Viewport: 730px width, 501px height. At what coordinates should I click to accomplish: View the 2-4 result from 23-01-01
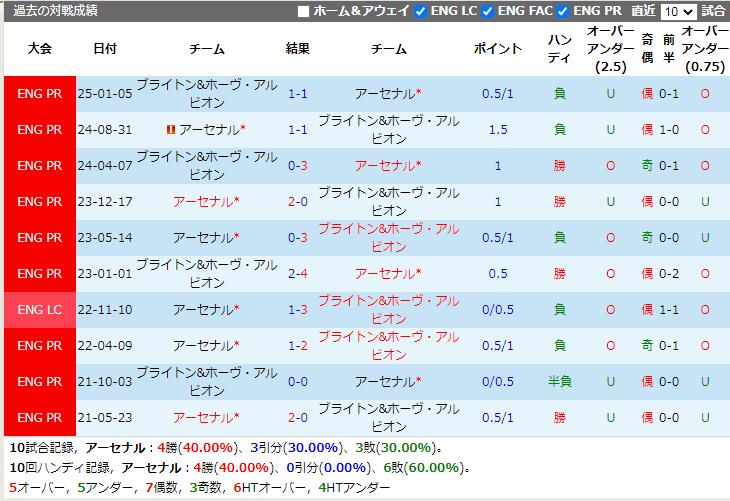[x=297, y=273]
